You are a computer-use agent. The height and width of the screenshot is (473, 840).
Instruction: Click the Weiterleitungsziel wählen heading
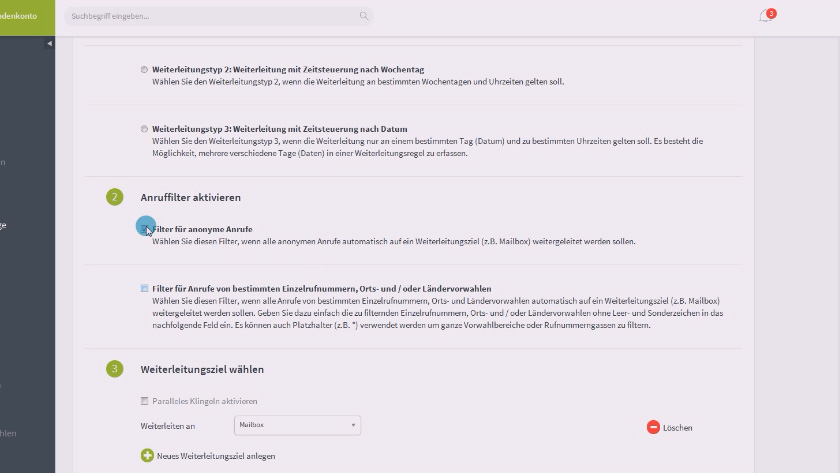pos(202,369)
